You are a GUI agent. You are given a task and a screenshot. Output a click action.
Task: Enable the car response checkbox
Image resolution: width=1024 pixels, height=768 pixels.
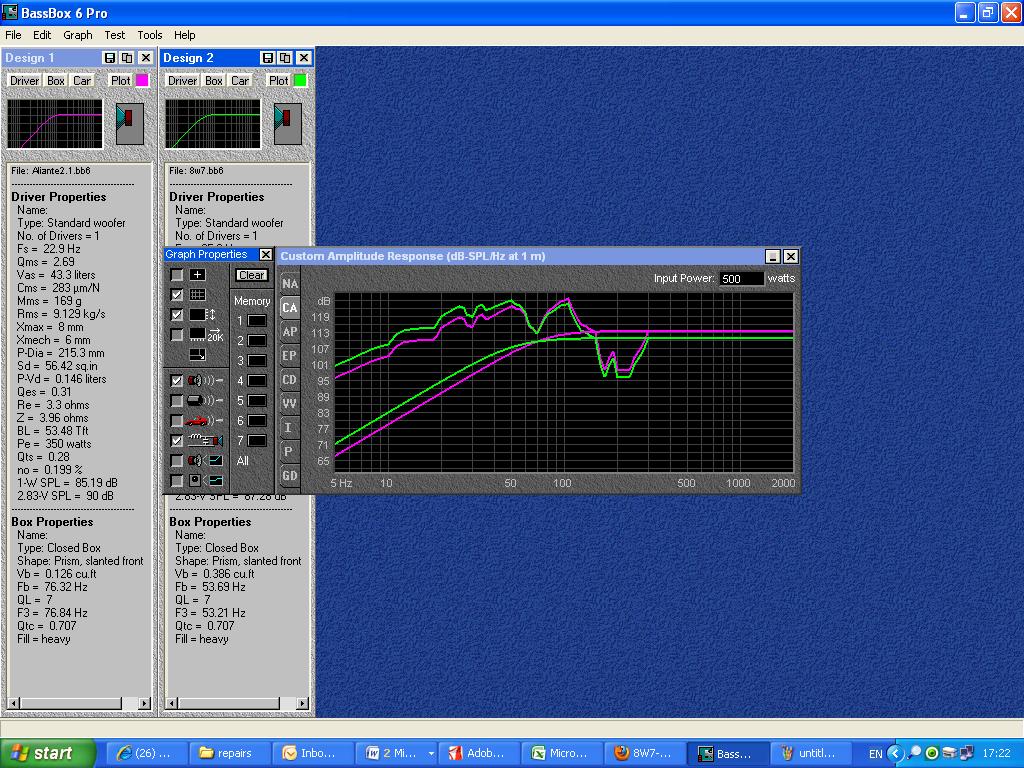[176, 421]
